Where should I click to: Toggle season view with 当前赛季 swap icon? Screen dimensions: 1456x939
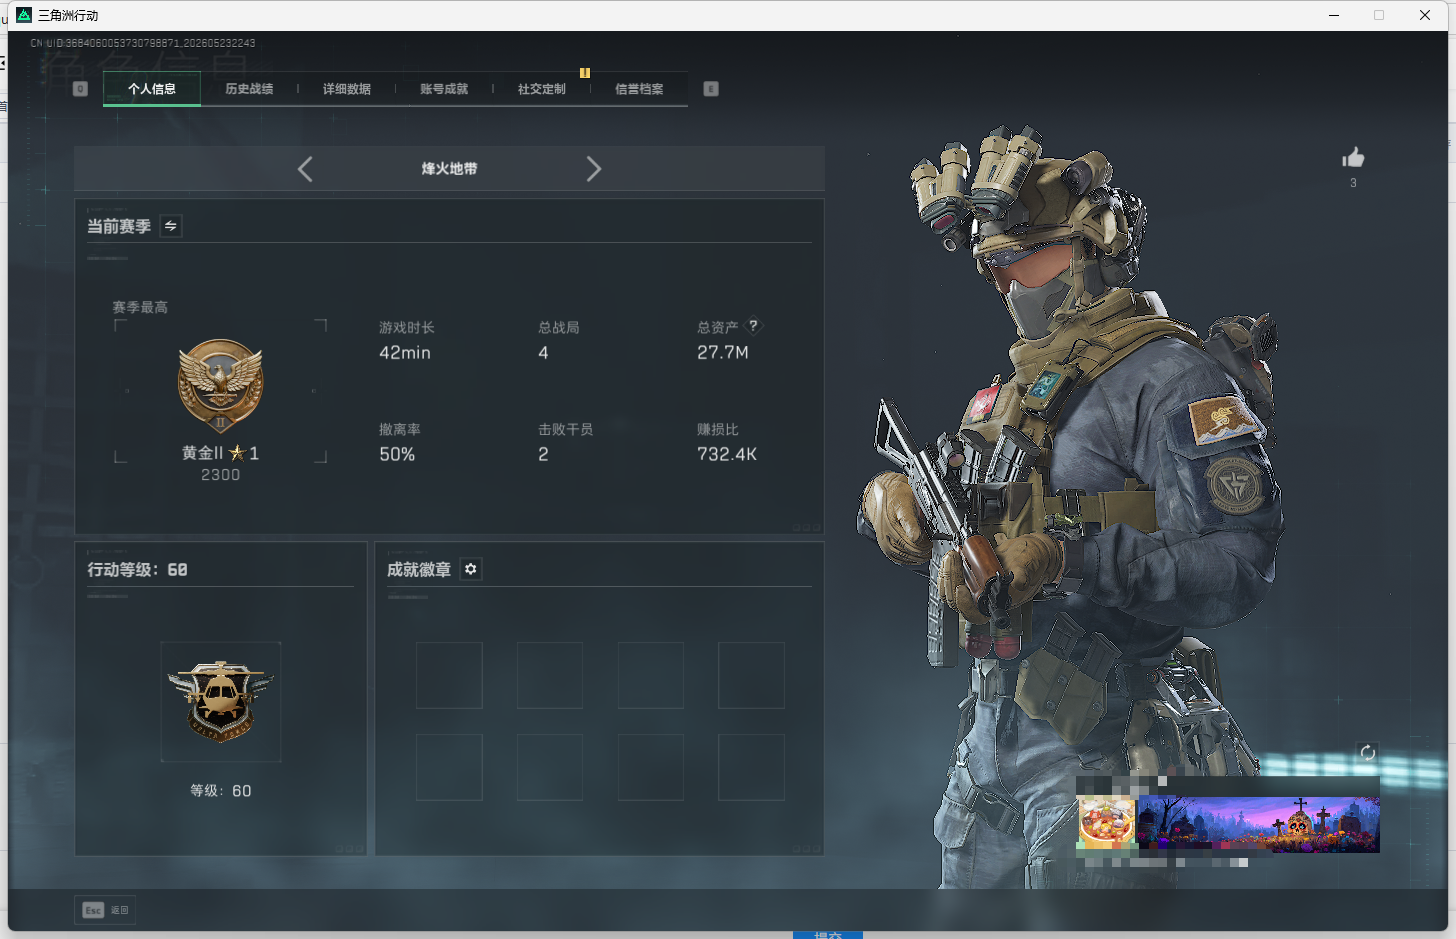(x=171, y=226)
